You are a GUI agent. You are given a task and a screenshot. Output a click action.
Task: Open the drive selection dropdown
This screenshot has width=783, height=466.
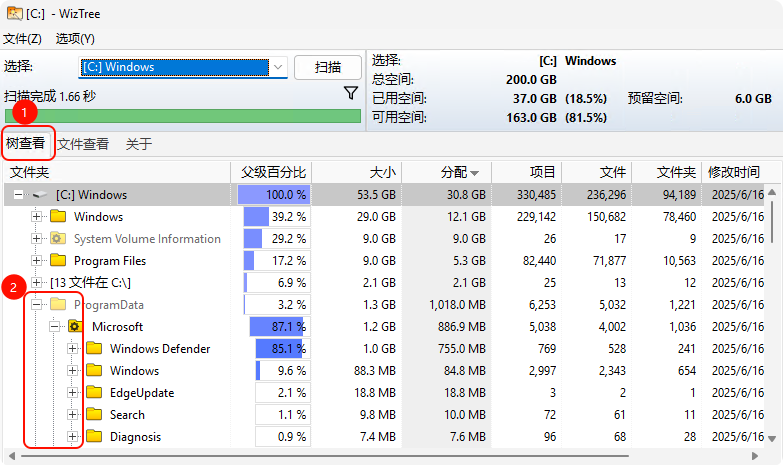coord(278,67)
